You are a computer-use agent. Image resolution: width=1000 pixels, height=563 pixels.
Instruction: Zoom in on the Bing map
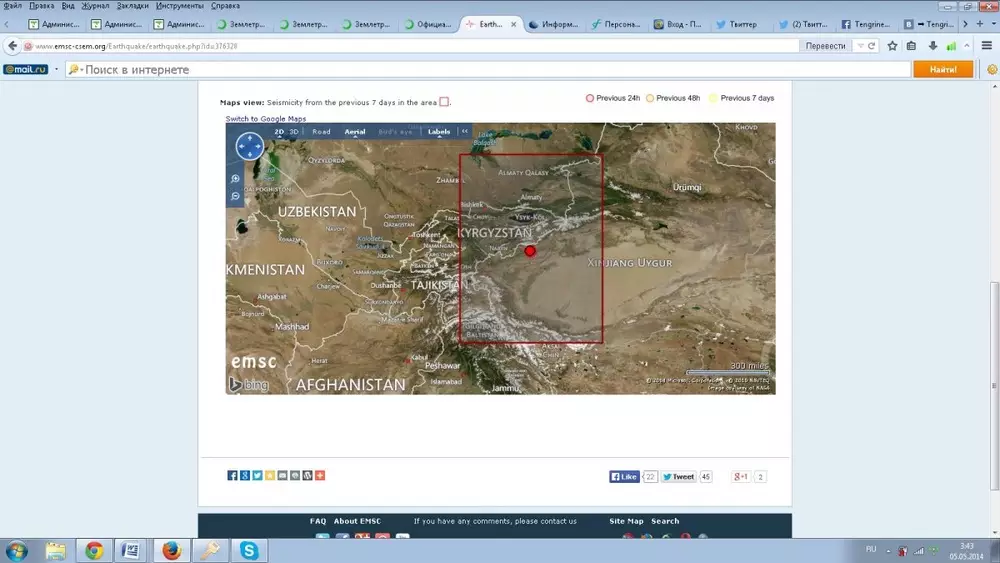pos(236,179)
